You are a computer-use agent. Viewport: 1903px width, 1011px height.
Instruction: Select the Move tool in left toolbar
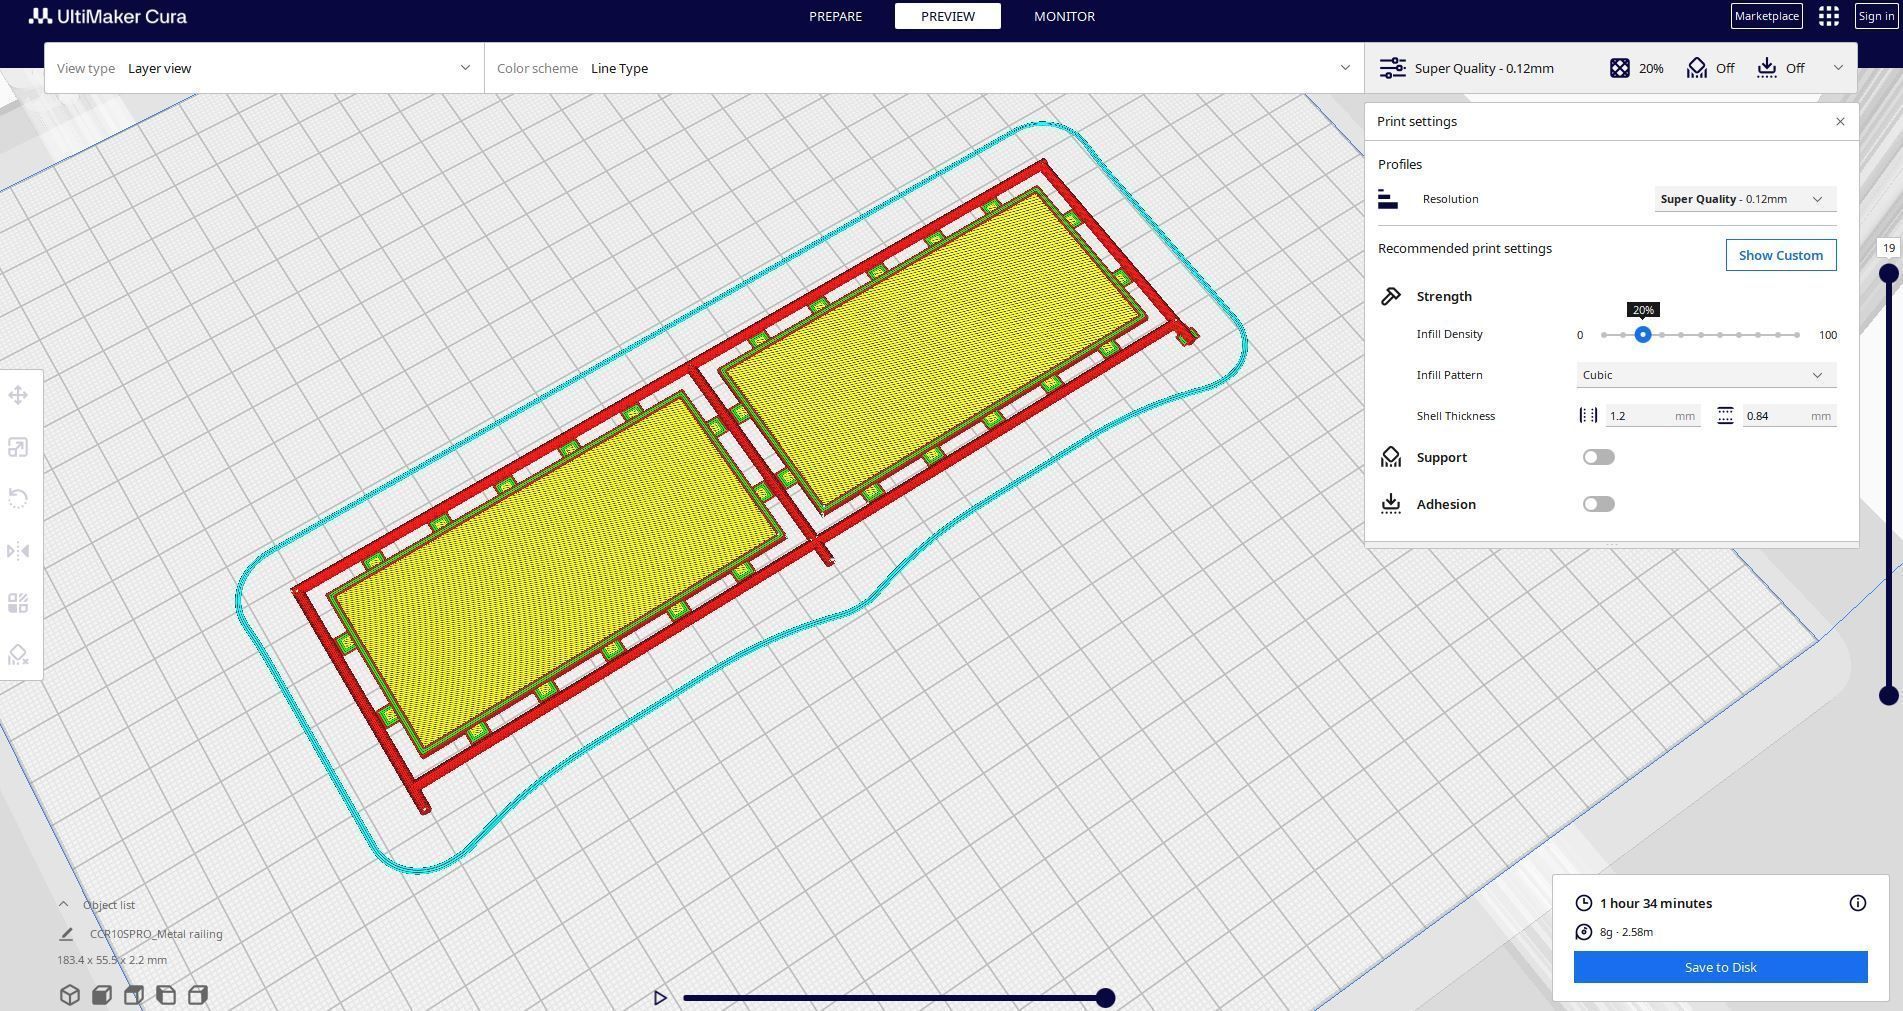tap(18, 395)
